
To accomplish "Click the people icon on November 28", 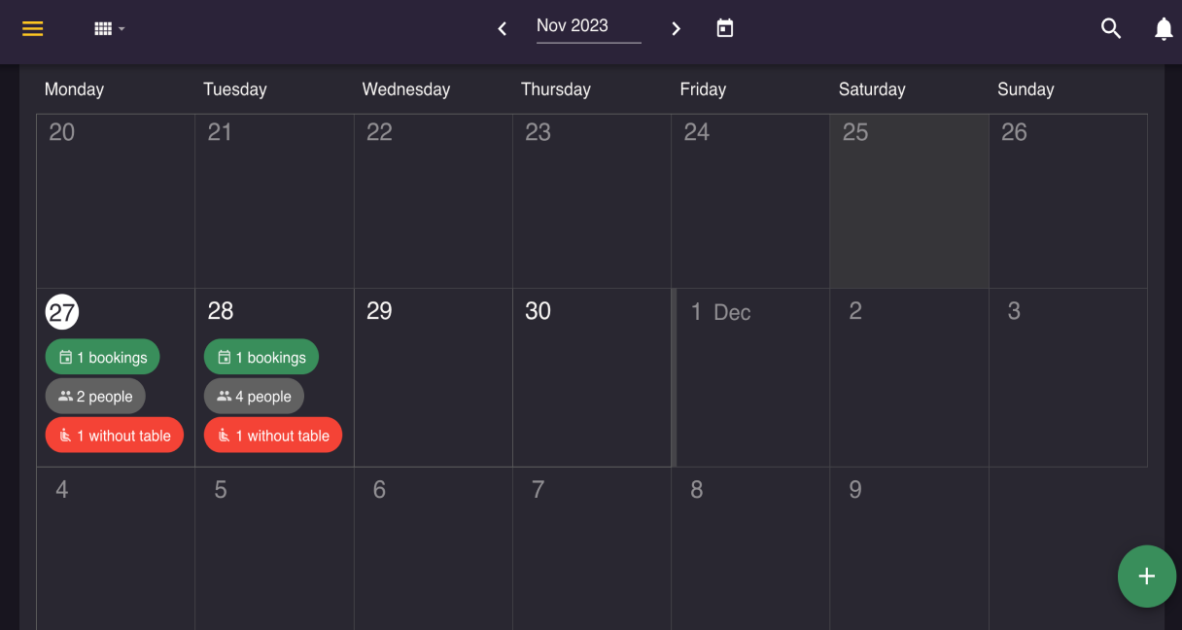I will [224, 395].
